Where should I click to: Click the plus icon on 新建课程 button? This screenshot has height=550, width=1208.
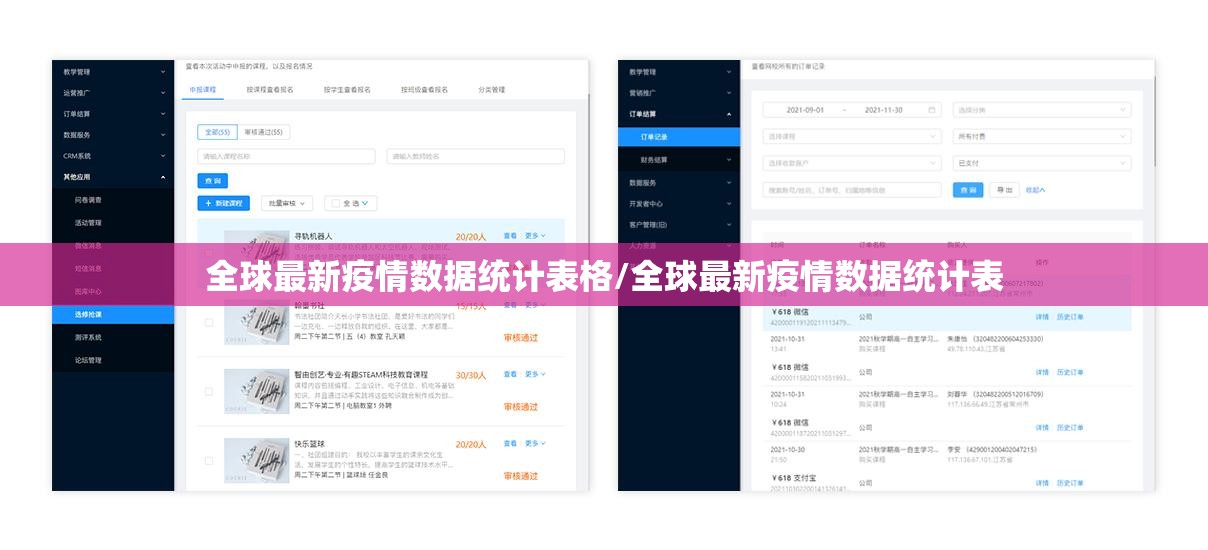[206, 203]
